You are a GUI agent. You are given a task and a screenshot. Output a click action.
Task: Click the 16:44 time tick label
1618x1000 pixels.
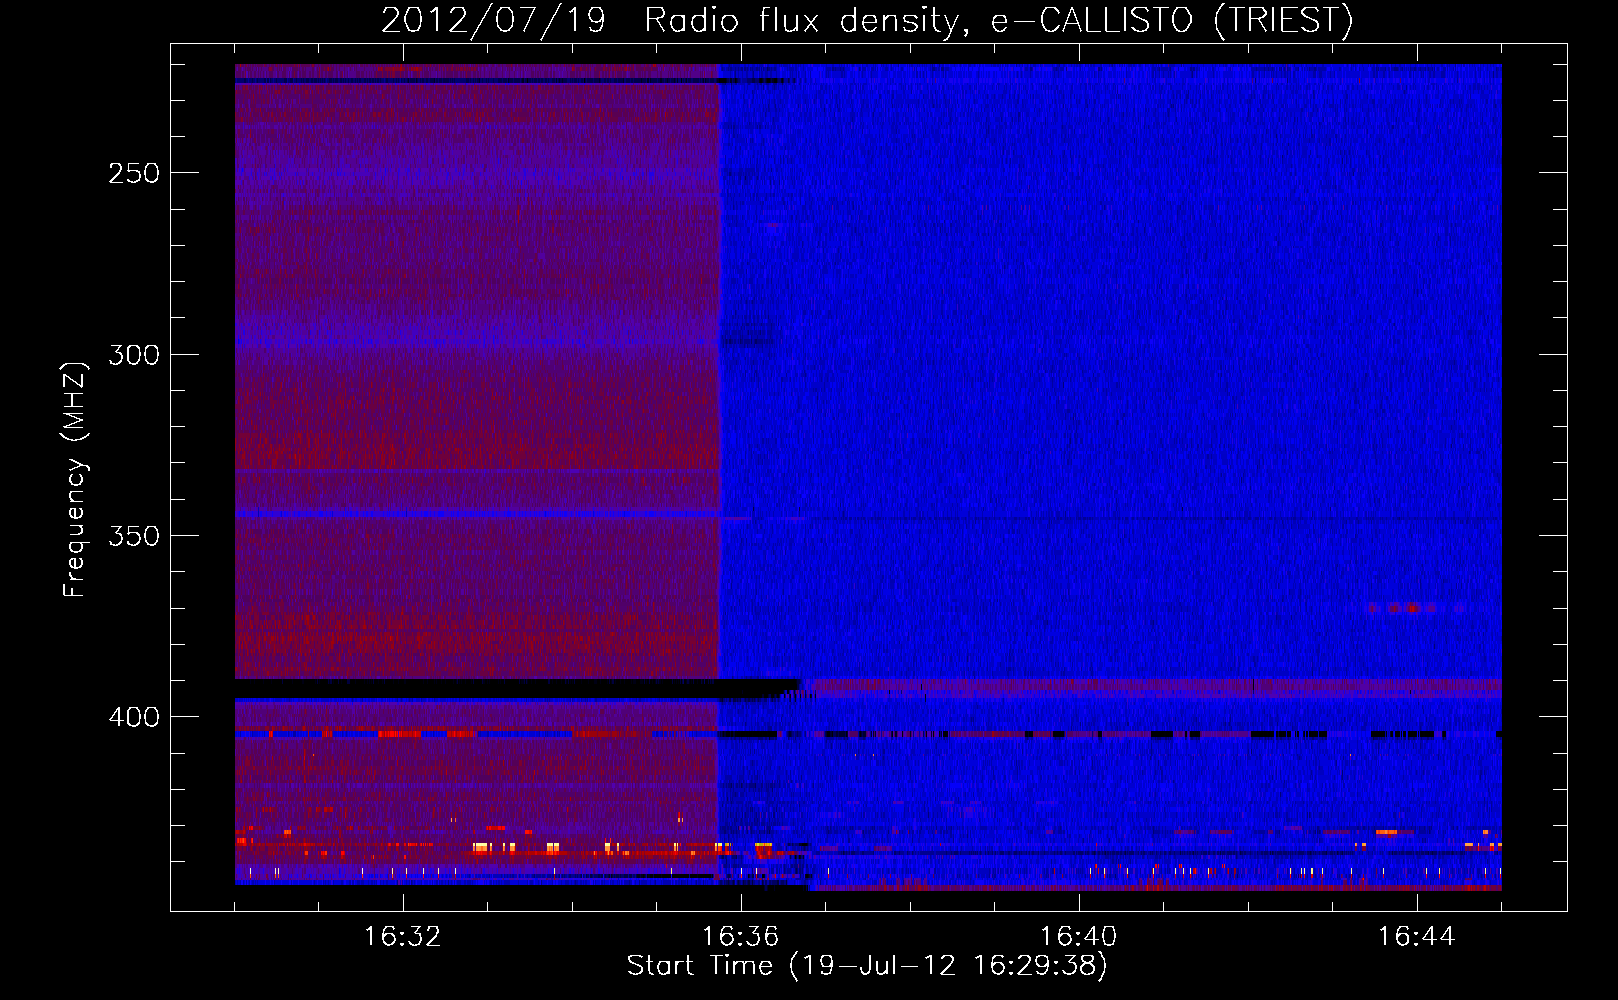pos(1416,936)
